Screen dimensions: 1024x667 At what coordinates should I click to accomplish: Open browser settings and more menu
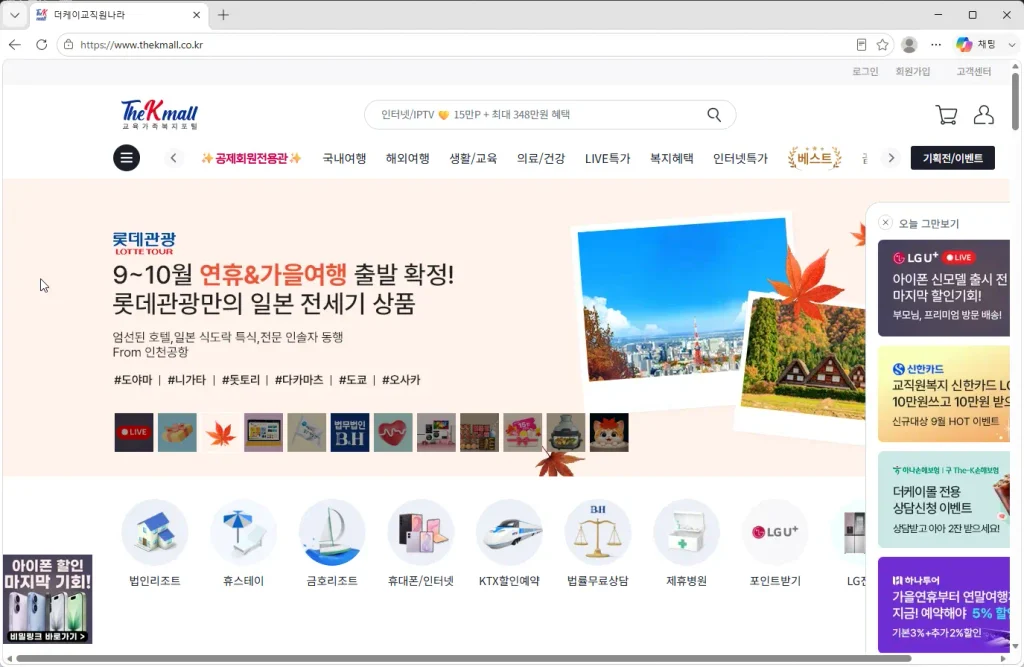click(x=936, y=44)
